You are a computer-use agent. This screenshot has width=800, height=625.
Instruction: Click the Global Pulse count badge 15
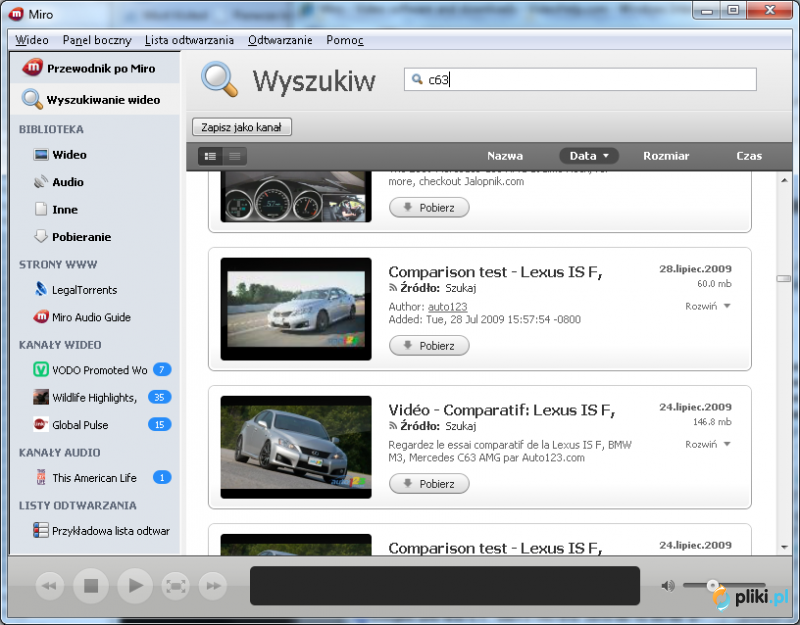click(x=159, y=424)
